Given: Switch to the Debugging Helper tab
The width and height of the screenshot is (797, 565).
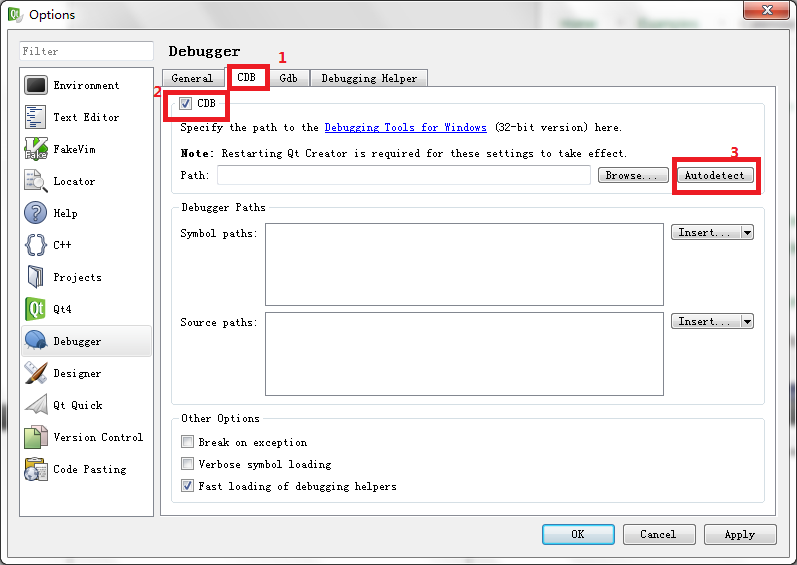Looking at the screenshot, I should coord(369,78).
